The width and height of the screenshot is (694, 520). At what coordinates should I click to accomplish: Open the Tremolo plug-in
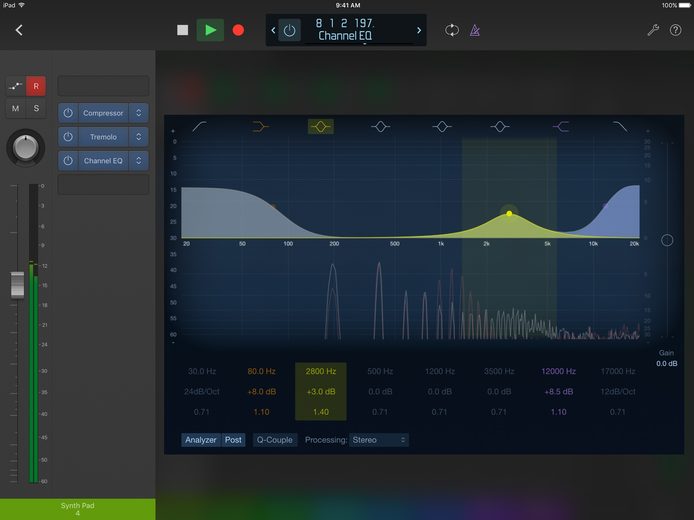103,137
